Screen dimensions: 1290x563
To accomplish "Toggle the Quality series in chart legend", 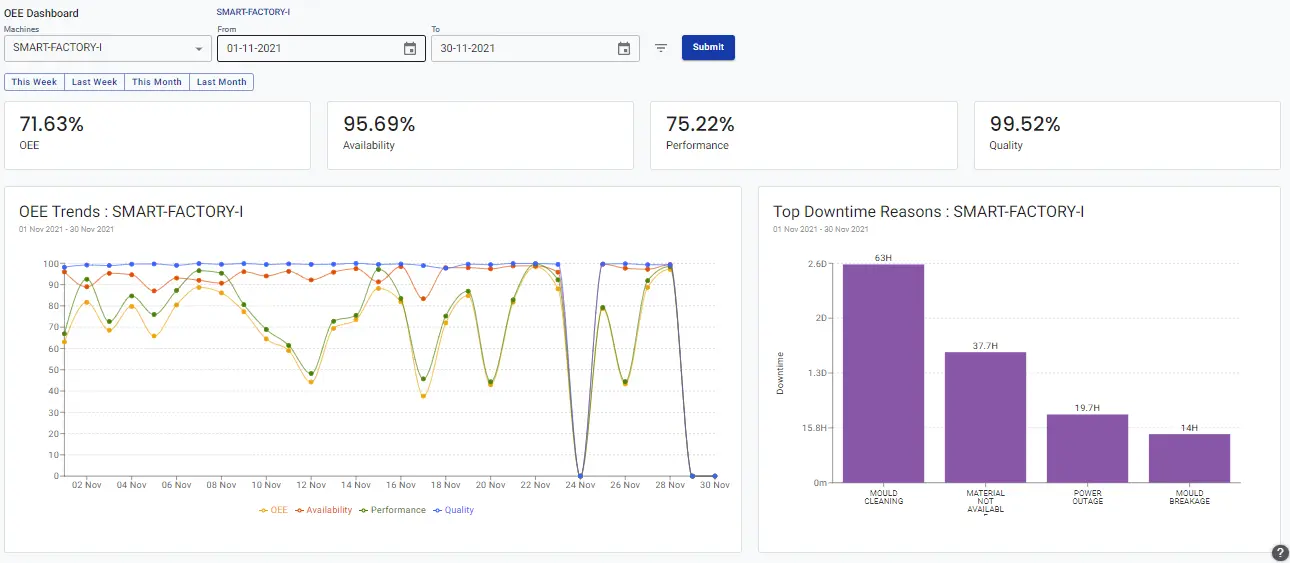I will coord(453,510).
